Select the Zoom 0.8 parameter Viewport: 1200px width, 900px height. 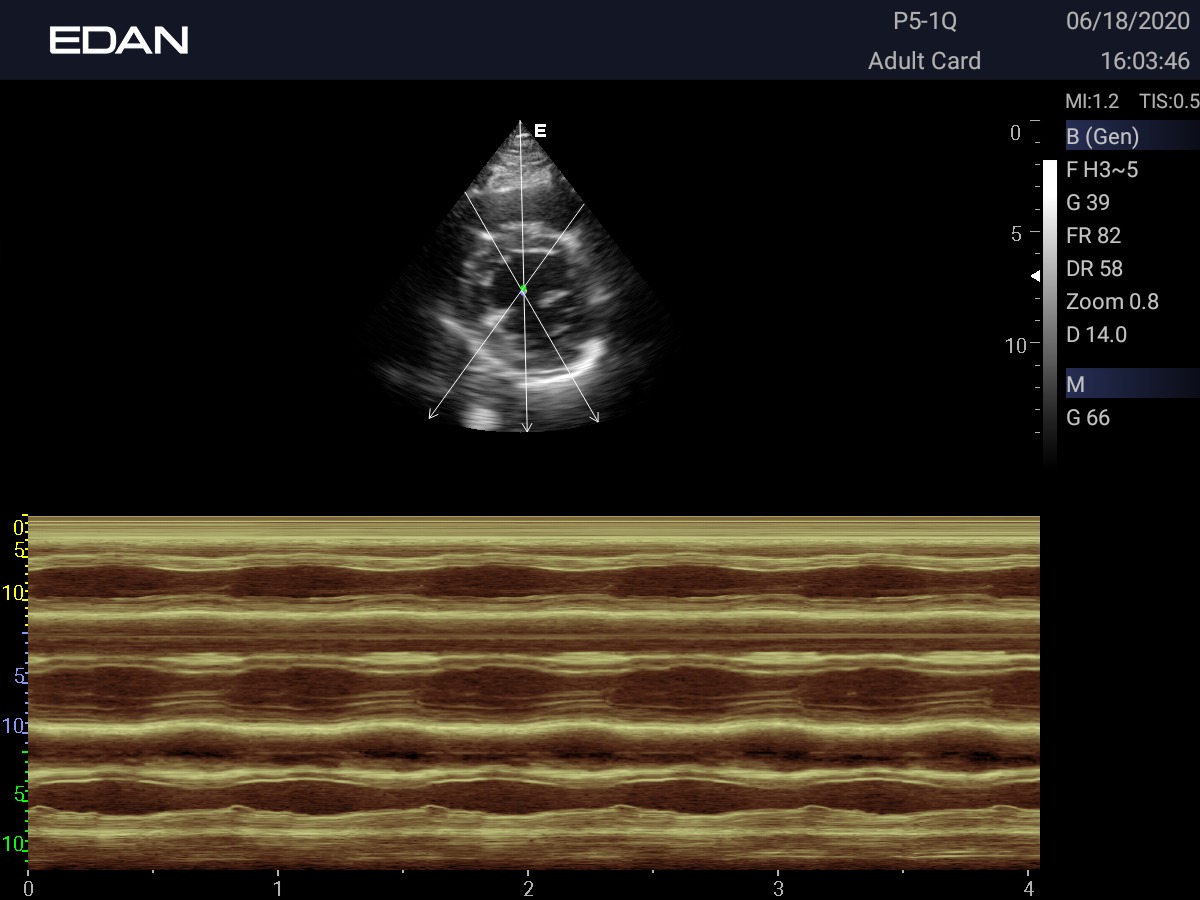pyautogui.click(x=1112, y=302)
